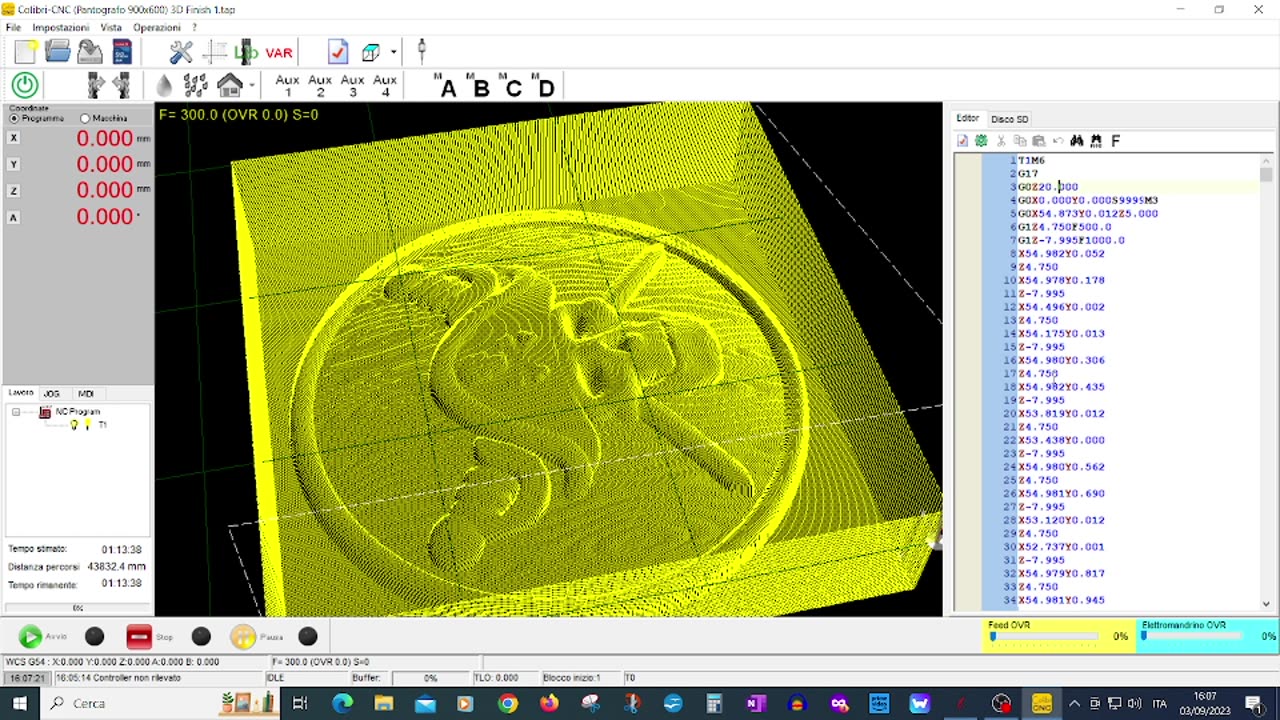Toggle the single-drop coolant icon

(164, 86)
